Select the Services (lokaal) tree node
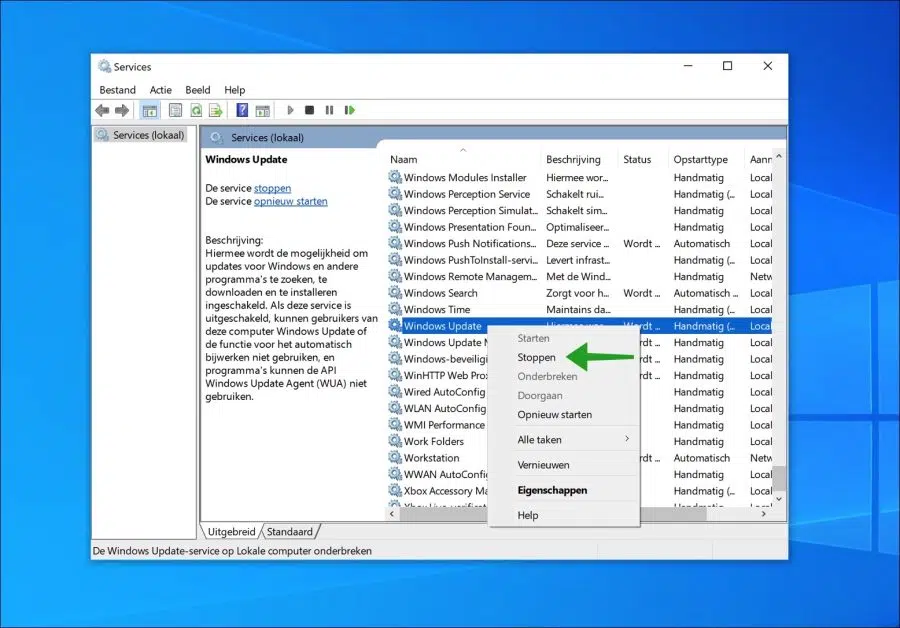 [141, 135]
